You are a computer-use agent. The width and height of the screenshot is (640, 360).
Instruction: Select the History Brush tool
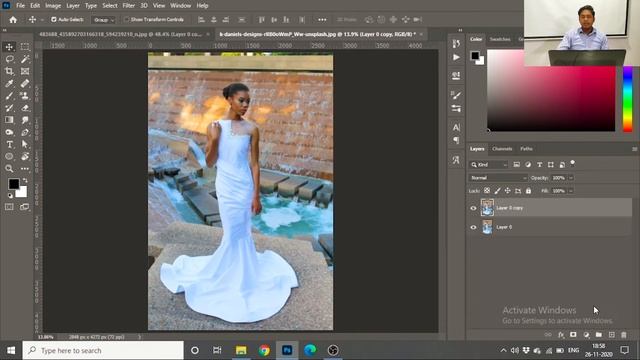(x=9, y=108)
